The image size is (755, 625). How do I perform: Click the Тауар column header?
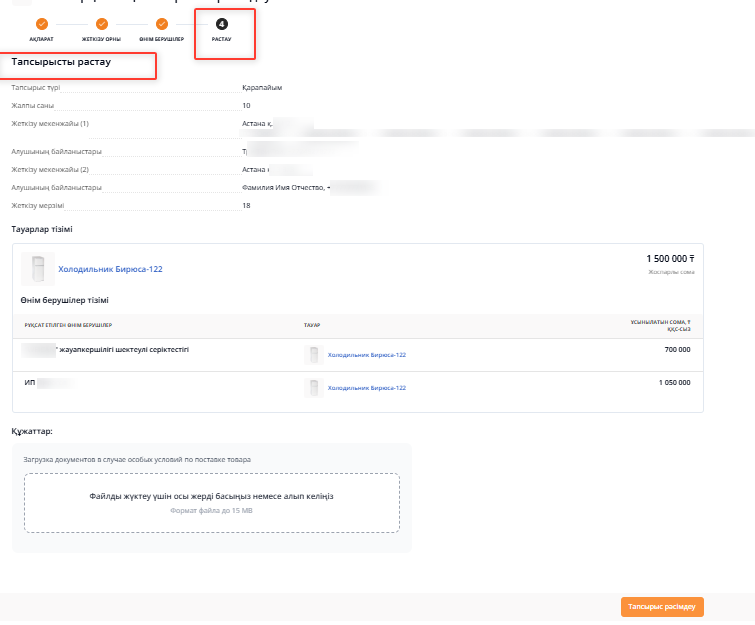pos(312,325)
